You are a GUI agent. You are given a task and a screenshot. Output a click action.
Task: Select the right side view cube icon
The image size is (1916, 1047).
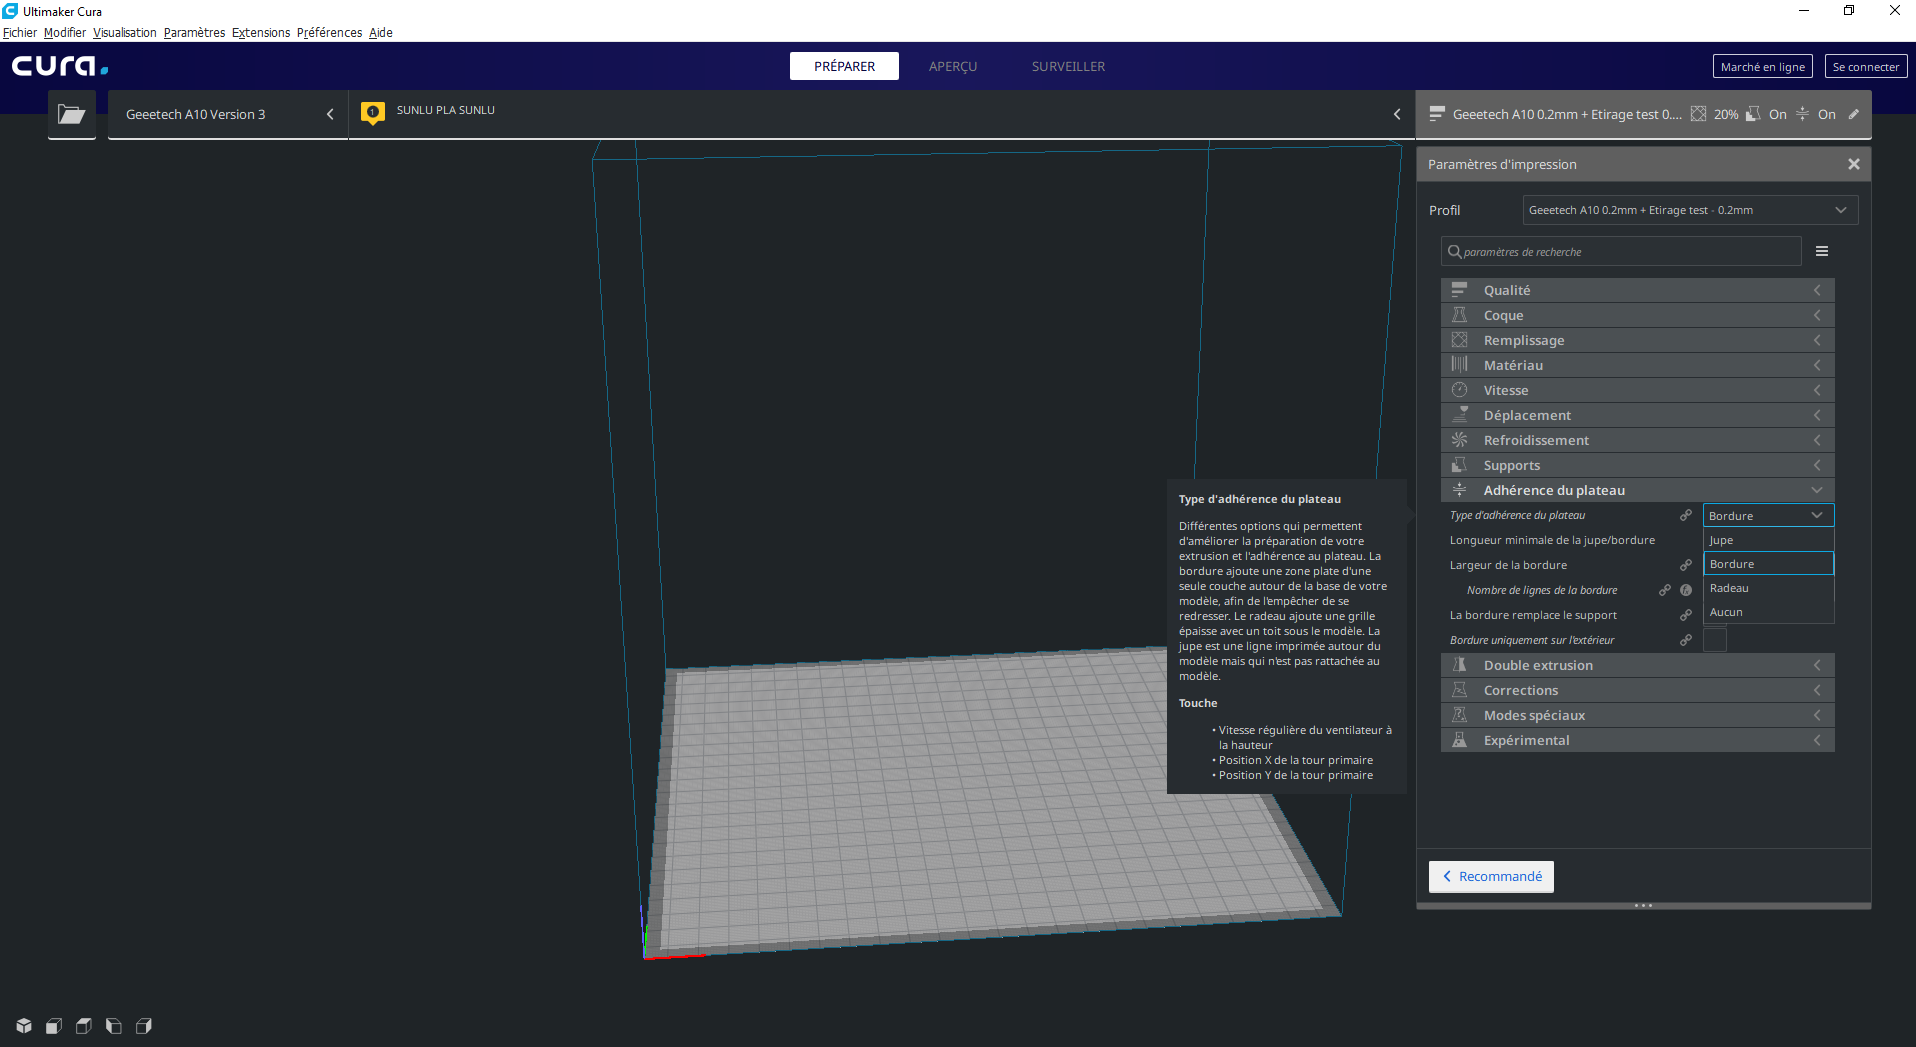(x=144, y=1026)
